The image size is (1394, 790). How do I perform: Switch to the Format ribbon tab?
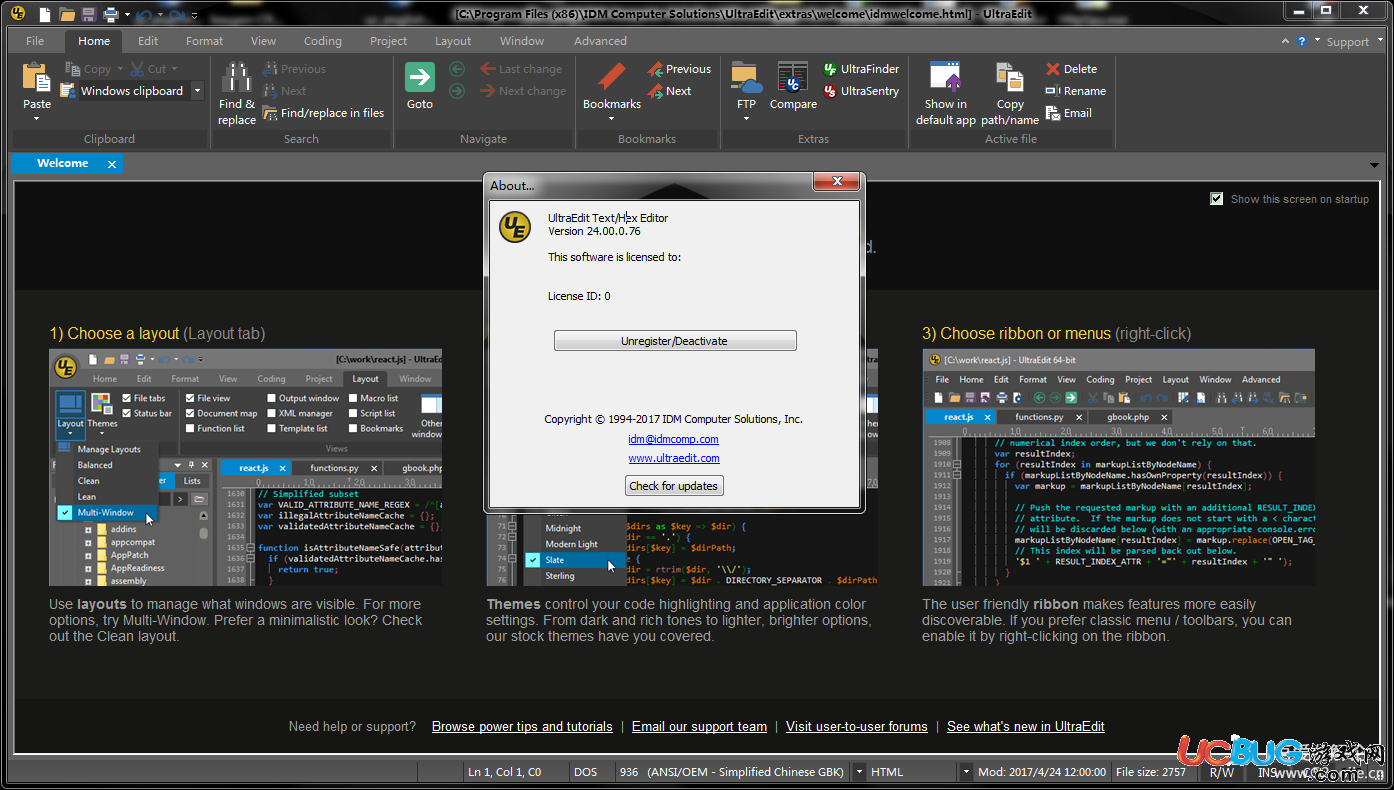click(x=204, y=41)
